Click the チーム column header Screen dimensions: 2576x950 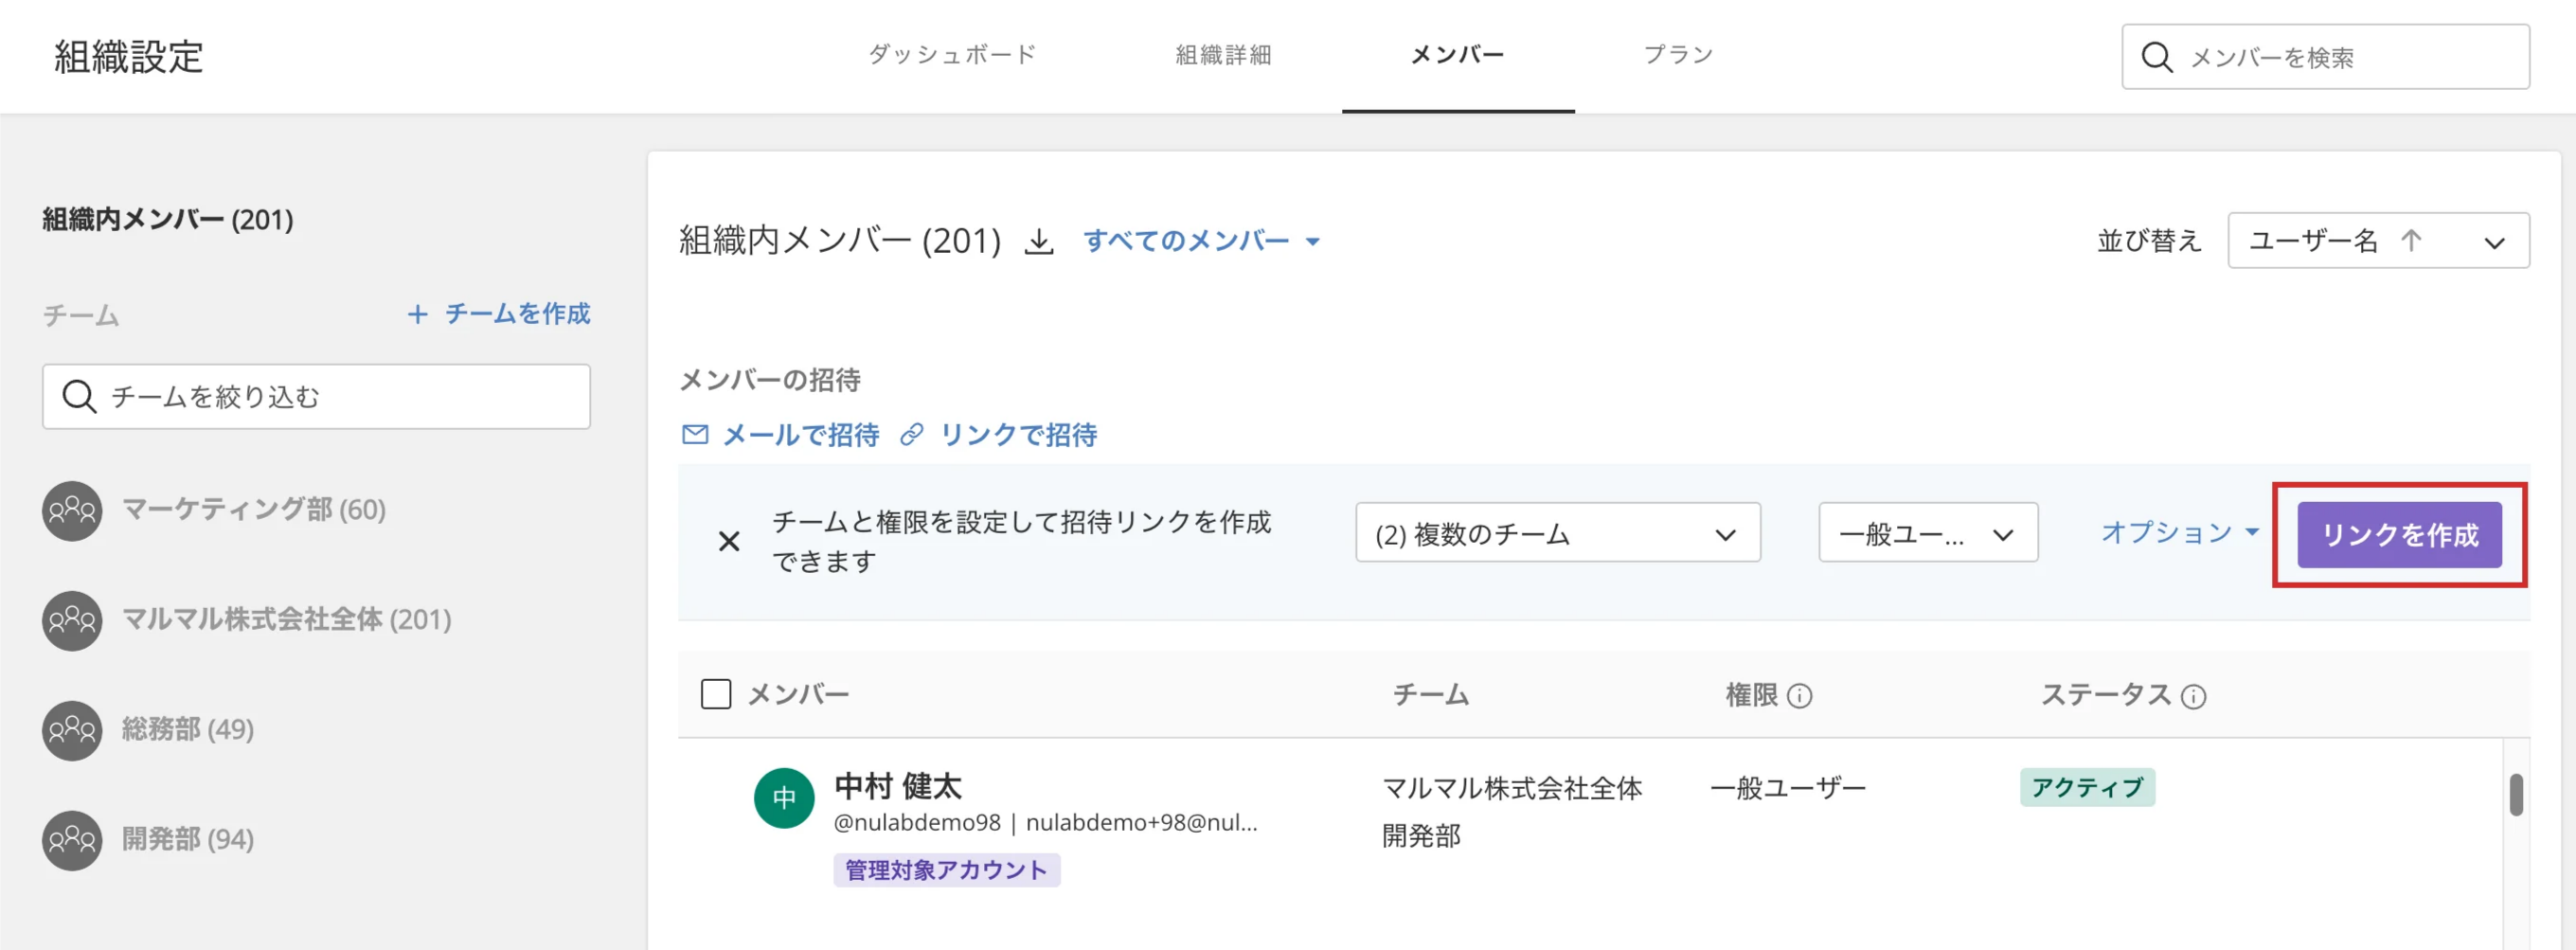tap(1430, 694)
